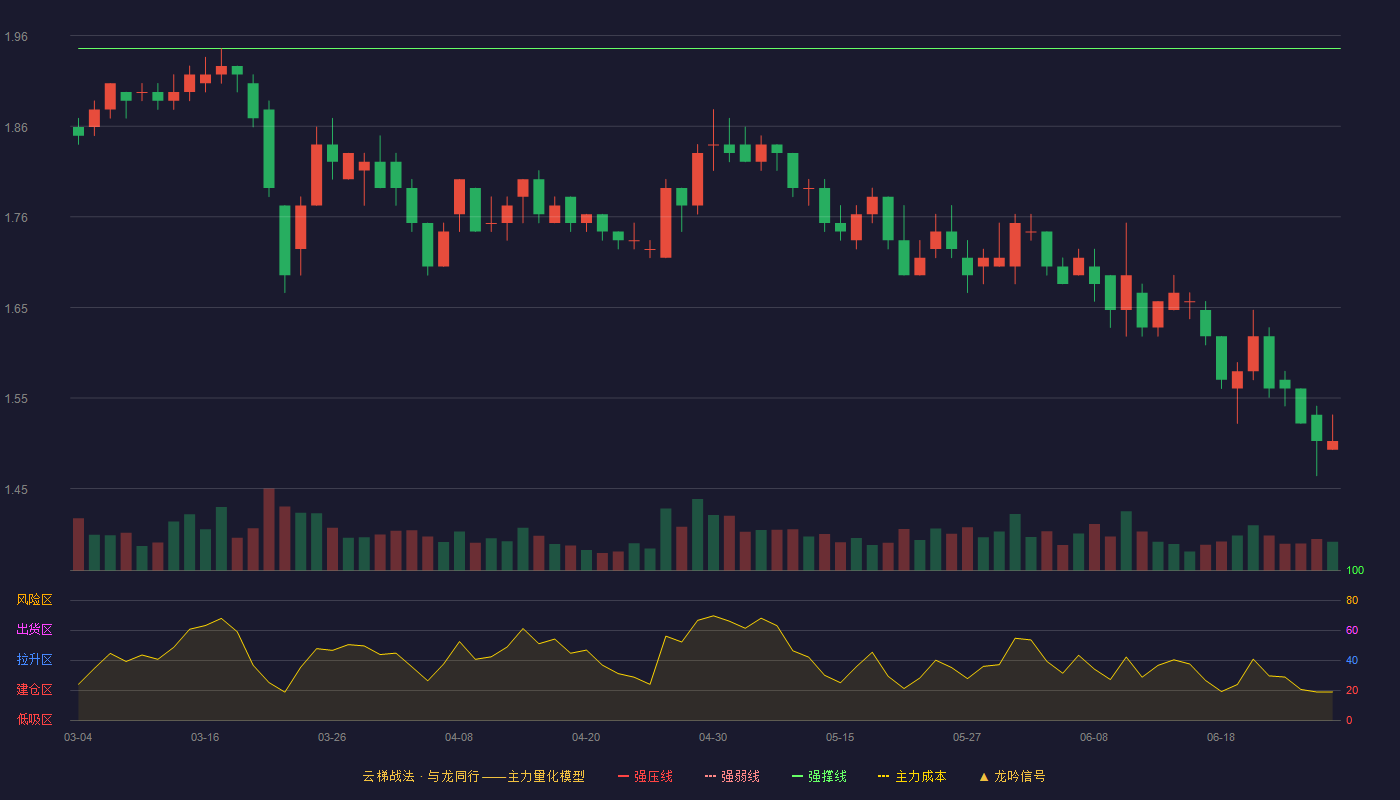Viewport: 1400px width, 800px height.
Task: Click the 03-26 date label
Action: click(x=332, y=737)
